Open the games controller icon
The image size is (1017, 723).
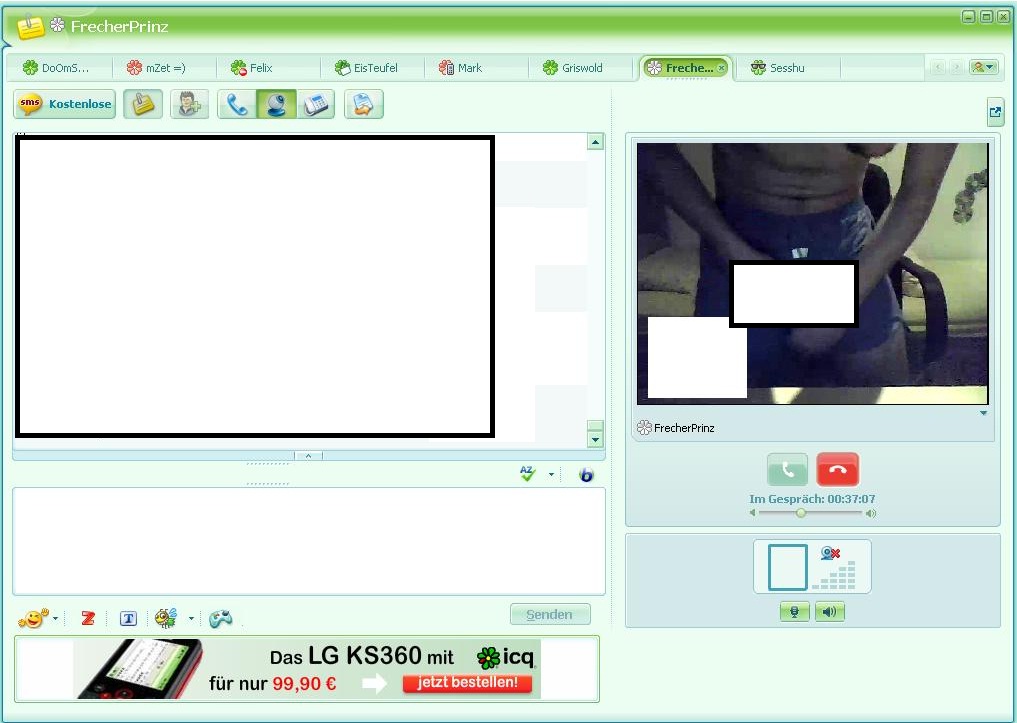coord(220,619)
